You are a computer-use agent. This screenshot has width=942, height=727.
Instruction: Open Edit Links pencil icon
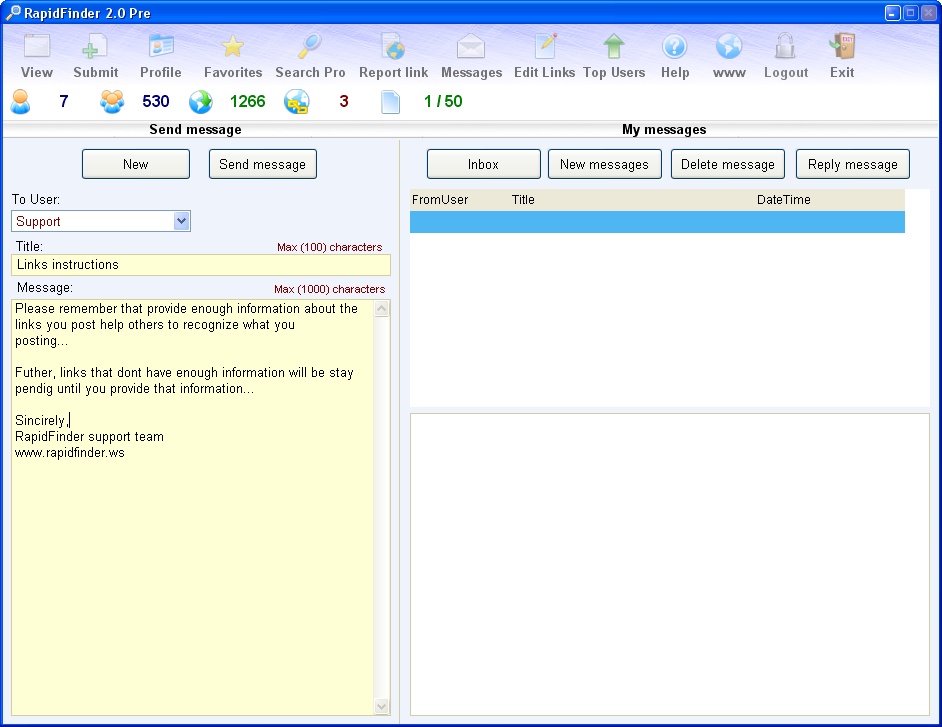(x=545, y=46)
